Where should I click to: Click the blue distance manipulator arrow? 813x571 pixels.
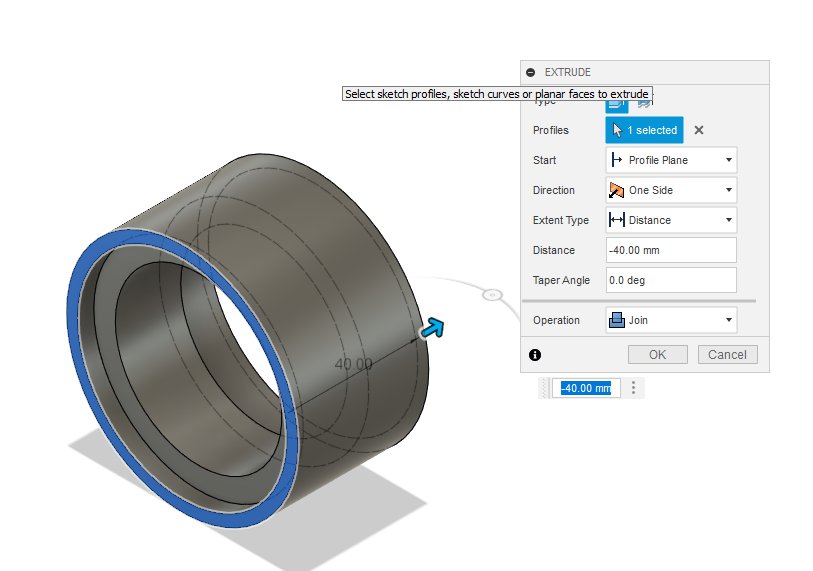pyautogui.click(x=432, y=328)
